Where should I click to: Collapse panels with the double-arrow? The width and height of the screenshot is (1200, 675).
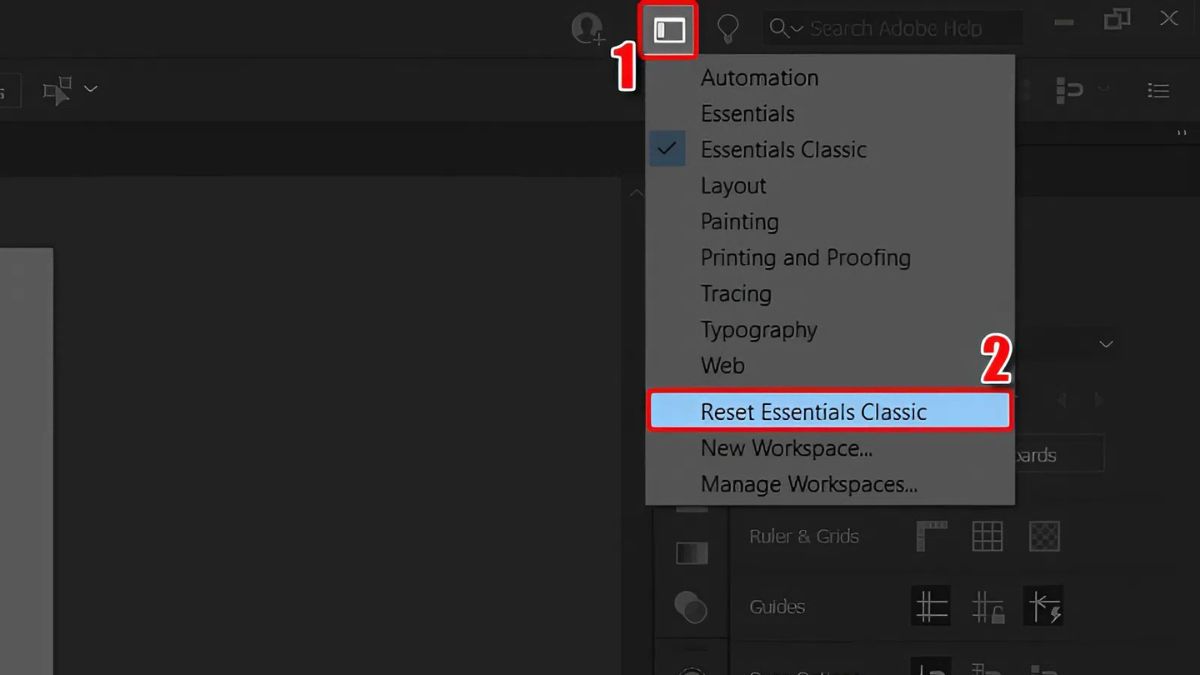[x=1183, y=134]
